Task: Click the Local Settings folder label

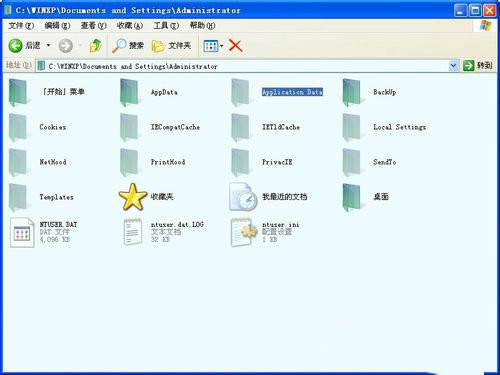Action: [400, 127]
